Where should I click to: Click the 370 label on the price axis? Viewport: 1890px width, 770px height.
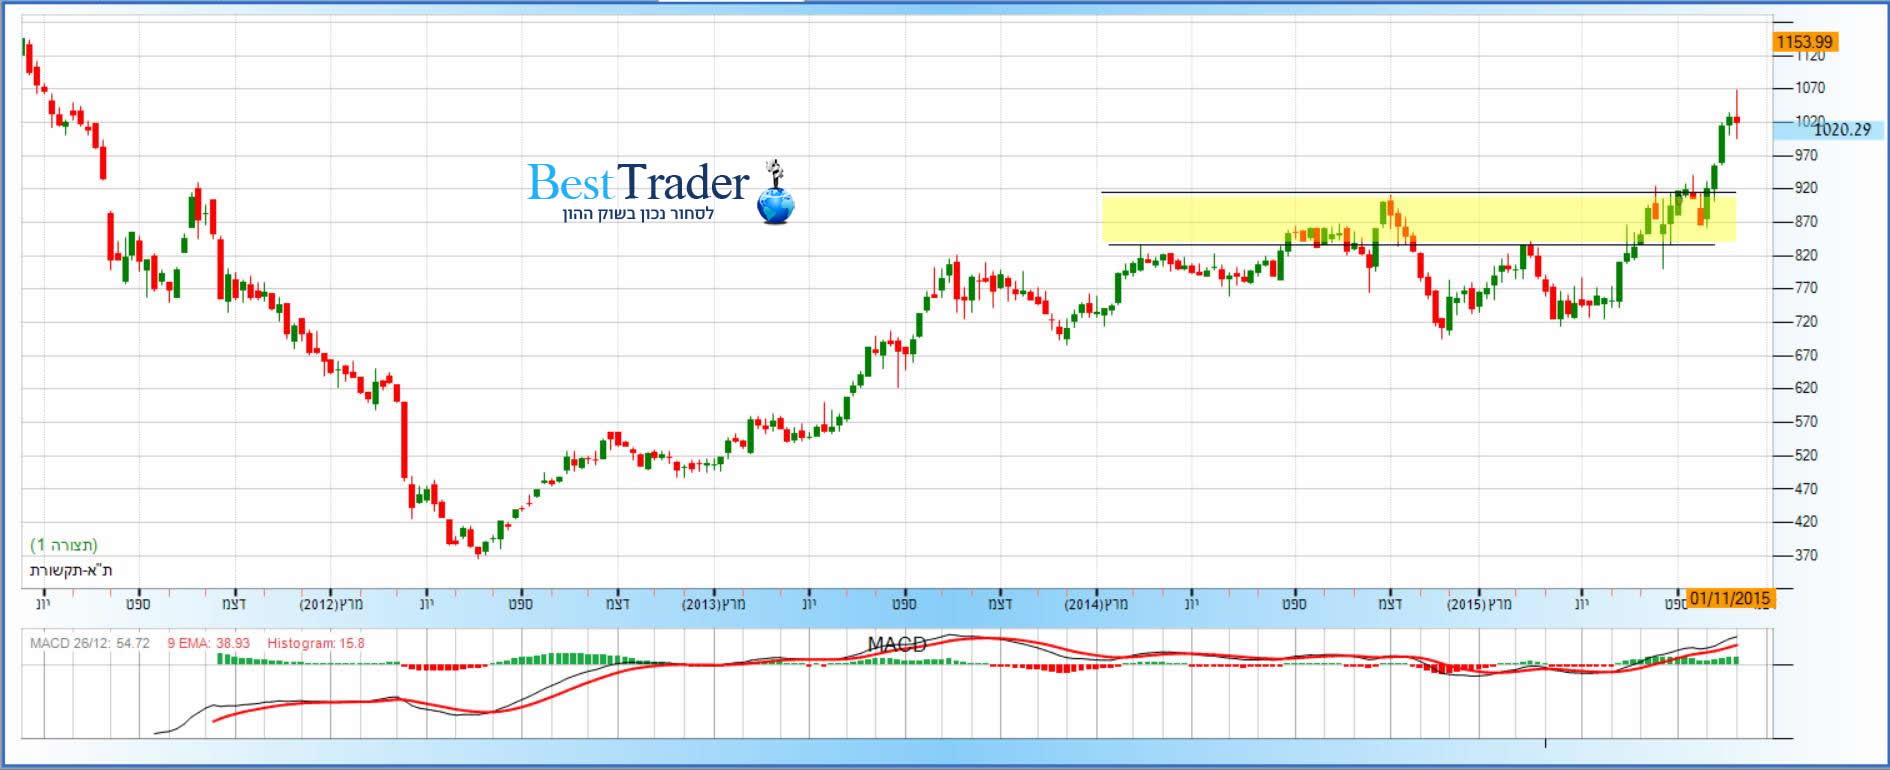click(x=1806, y=555)
